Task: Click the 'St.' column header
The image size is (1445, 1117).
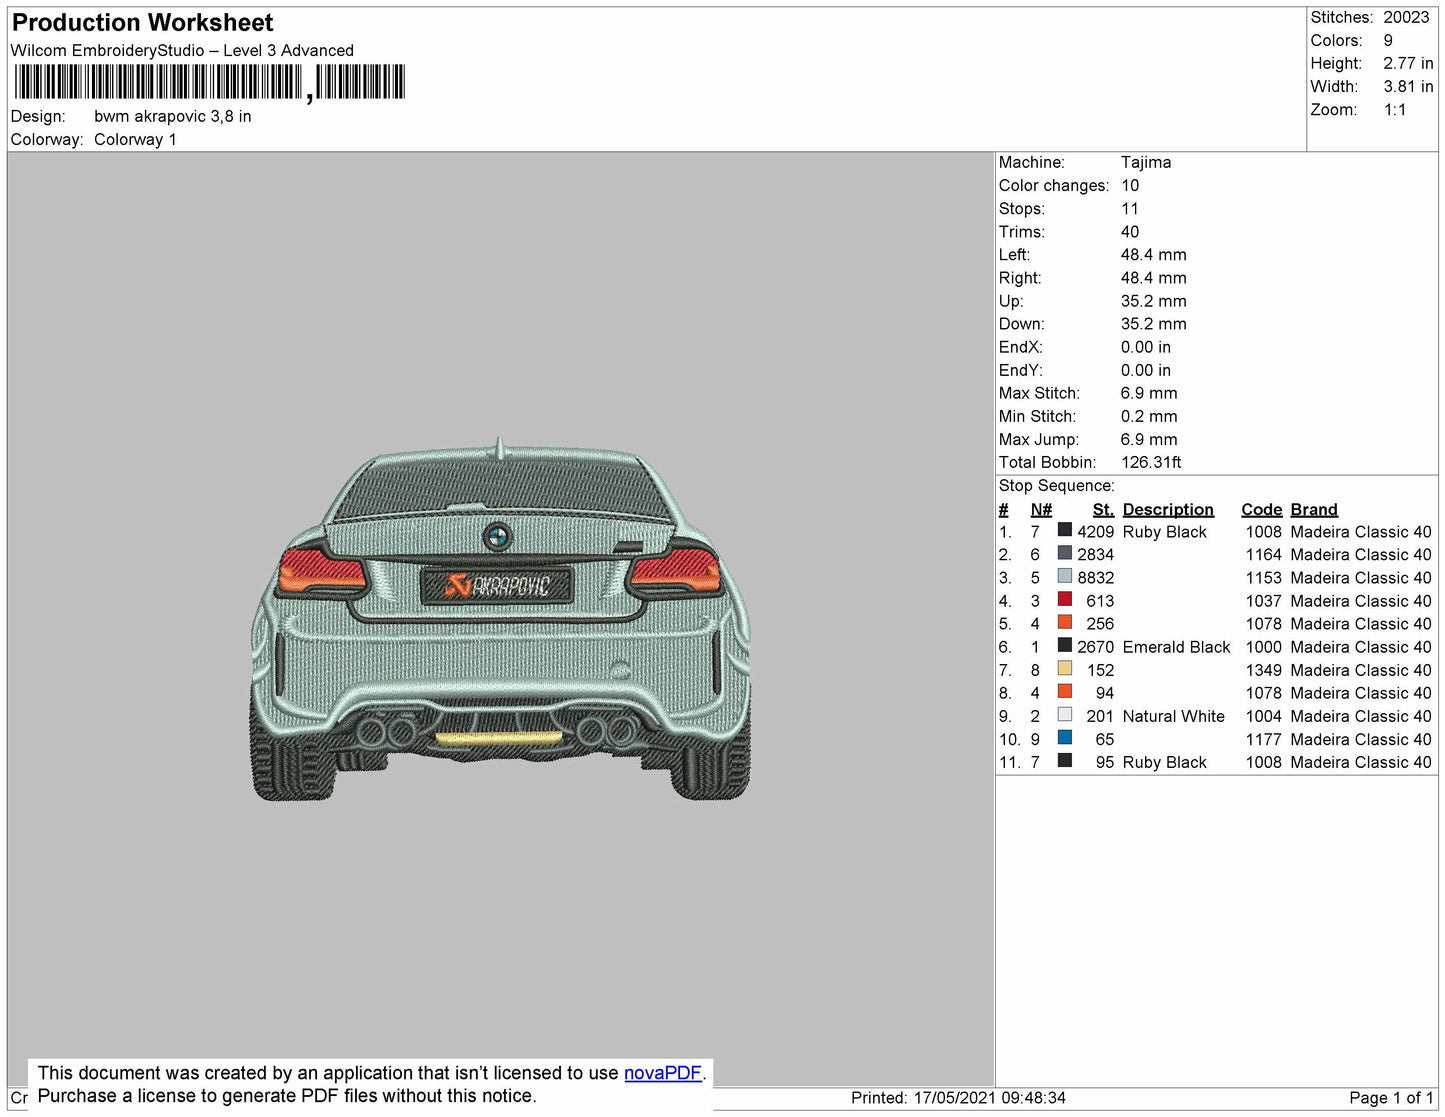Action: (1103, 509)
